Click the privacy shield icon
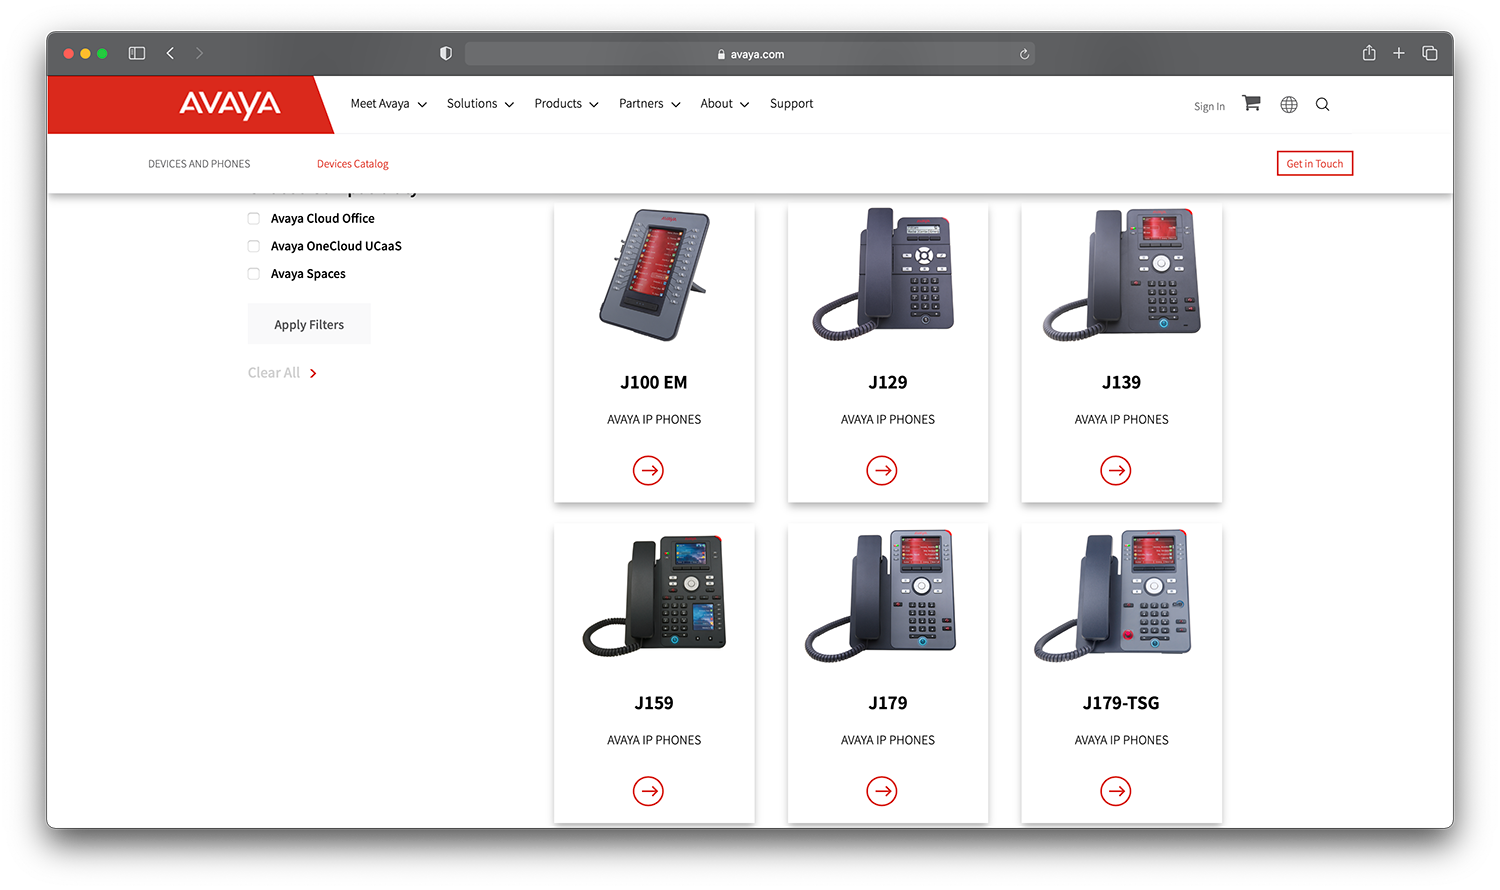Image resolution: width=1500 pixels, height=890 pixels. pos(446,53)
